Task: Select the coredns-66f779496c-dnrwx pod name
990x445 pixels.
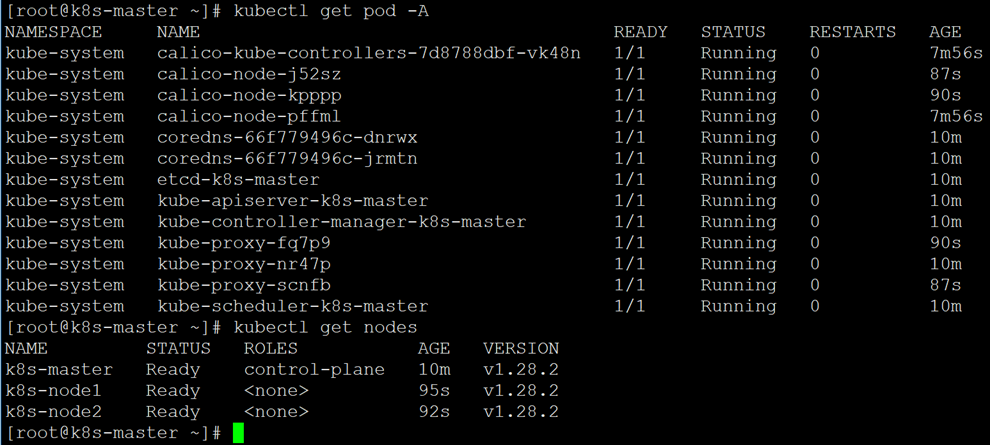Action: pos(287,138)
